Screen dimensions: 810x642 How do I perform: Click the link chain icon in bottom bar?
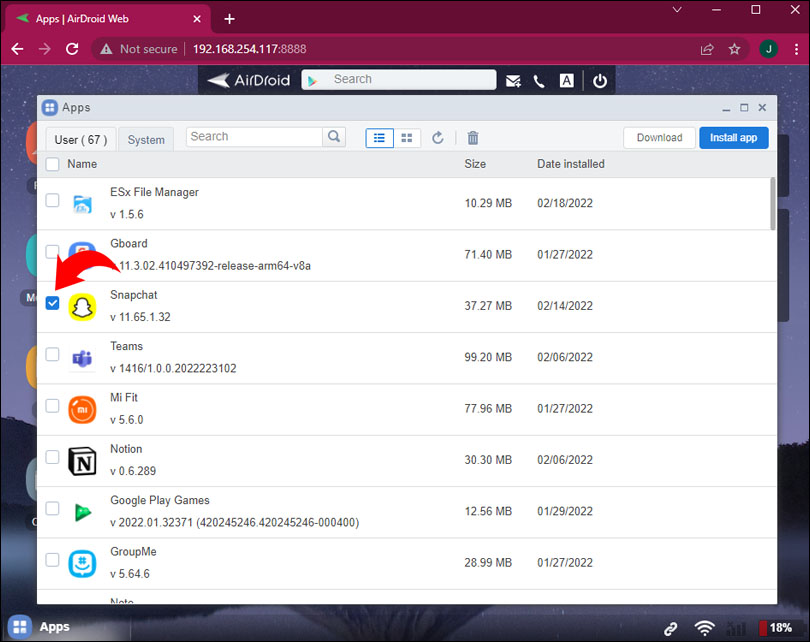tap(671, 628)
